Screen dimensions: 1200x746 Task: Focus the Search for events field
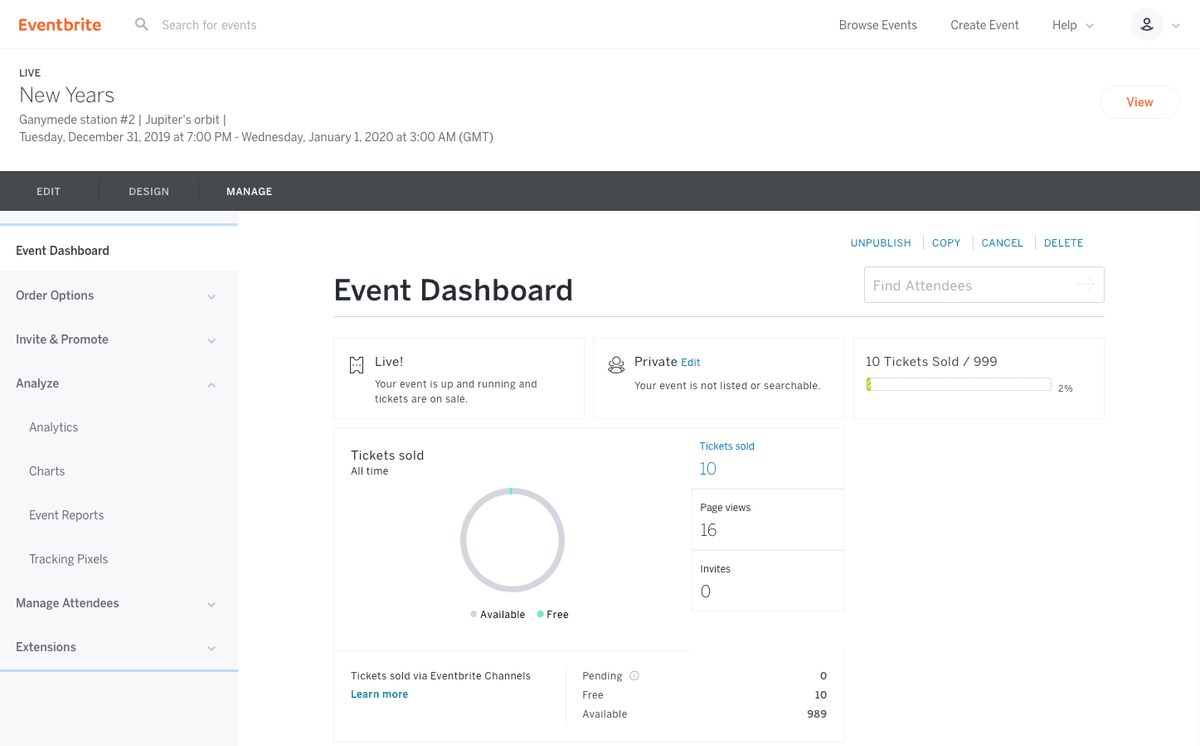tap(209, 25)
